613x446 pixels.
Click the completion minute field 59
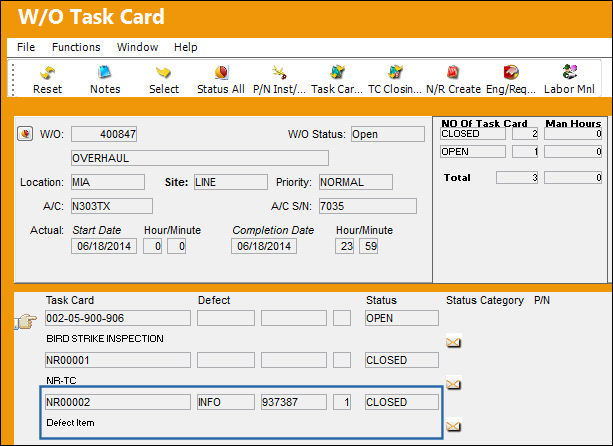coord(369,246)
